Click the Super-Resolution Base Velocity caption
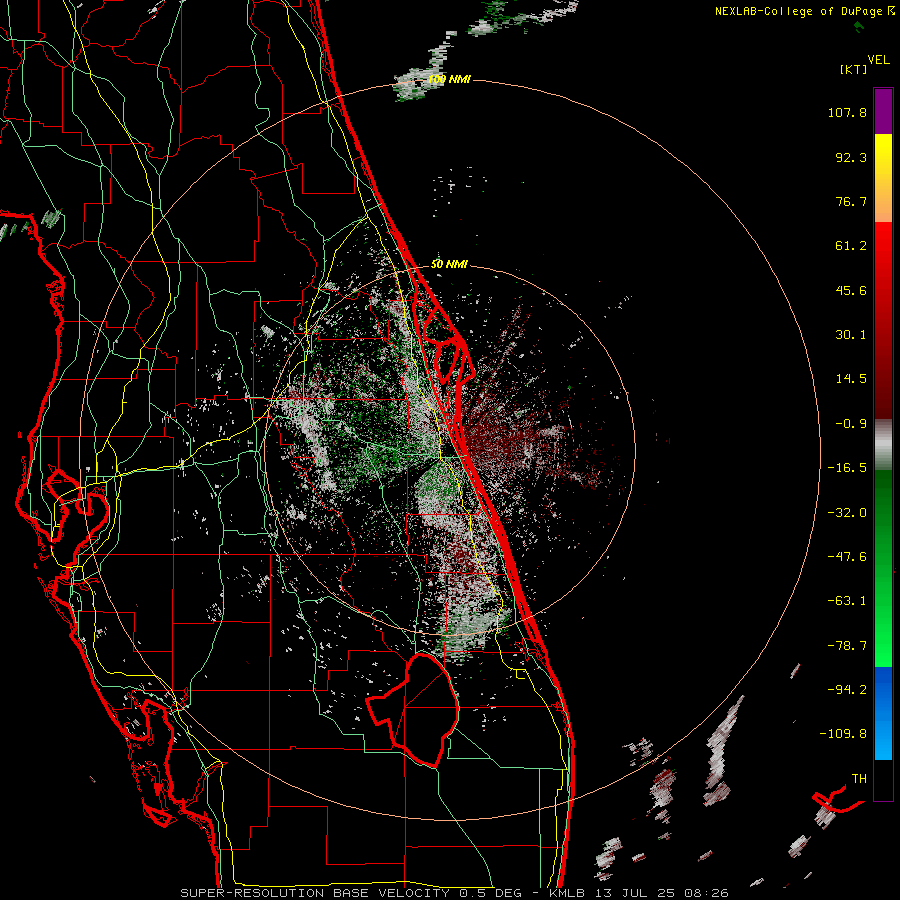The height and width of the screenshot is (900, 900). (x=455, y=893)
